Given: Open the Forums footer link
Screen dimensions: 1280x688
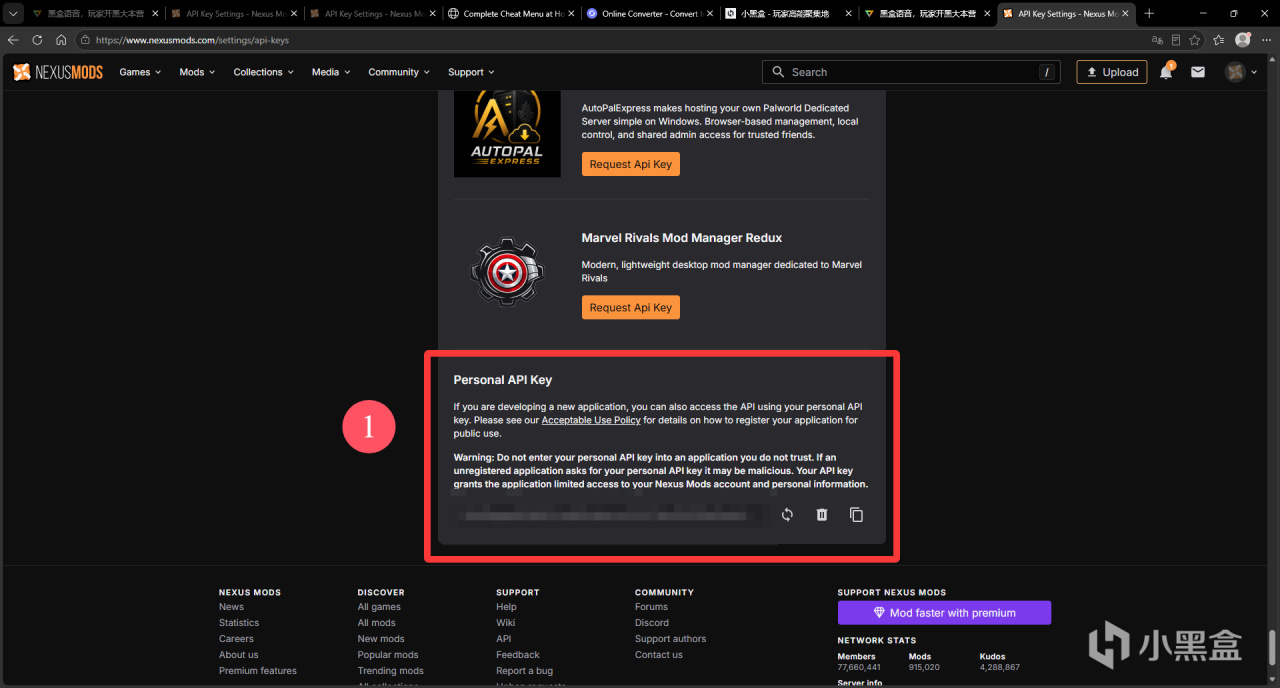Looking at the screenshot, I should pos(651,606).
